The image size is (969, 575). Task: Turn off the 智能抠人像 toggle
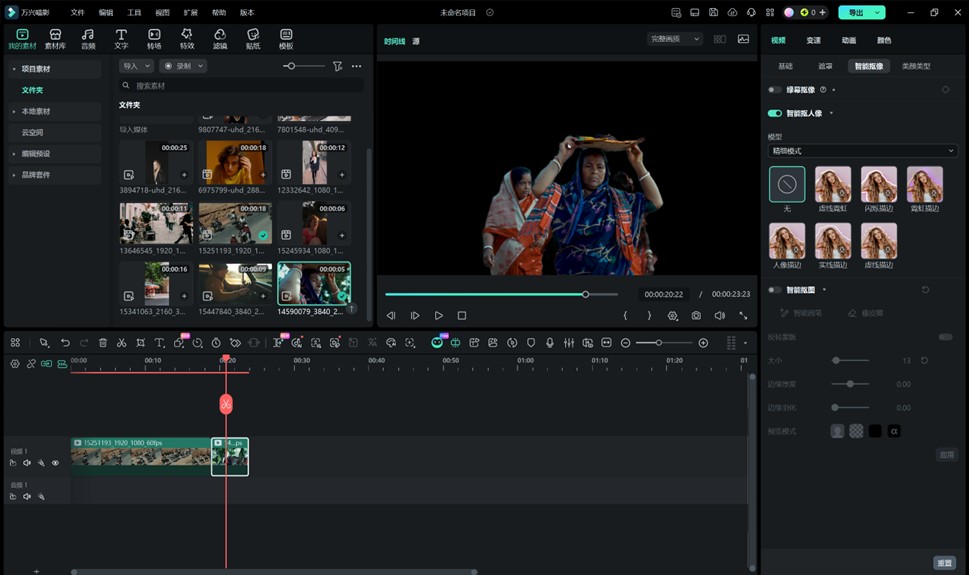774,113
